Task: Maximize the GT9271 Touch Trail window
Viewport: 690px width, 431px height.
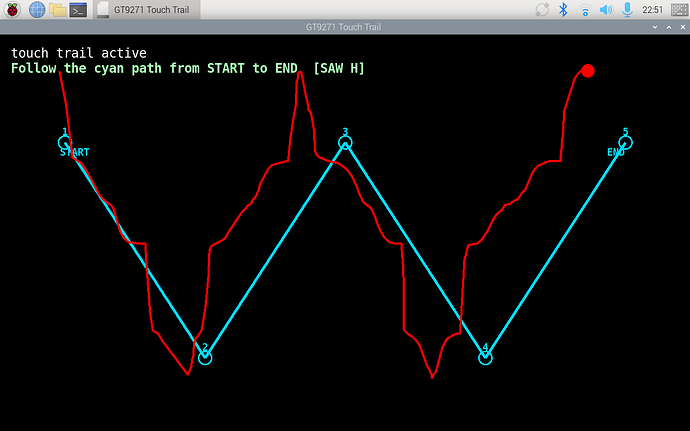Action: (669, 27)
